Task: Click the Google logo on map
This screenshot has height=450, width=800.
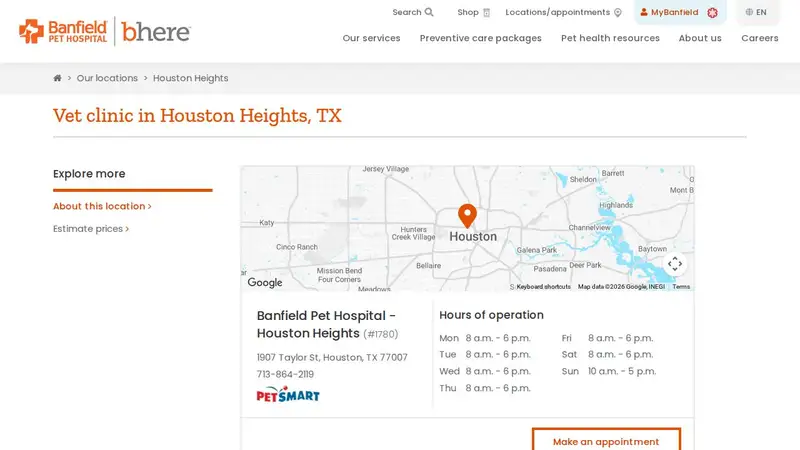Action: [265, 282]
